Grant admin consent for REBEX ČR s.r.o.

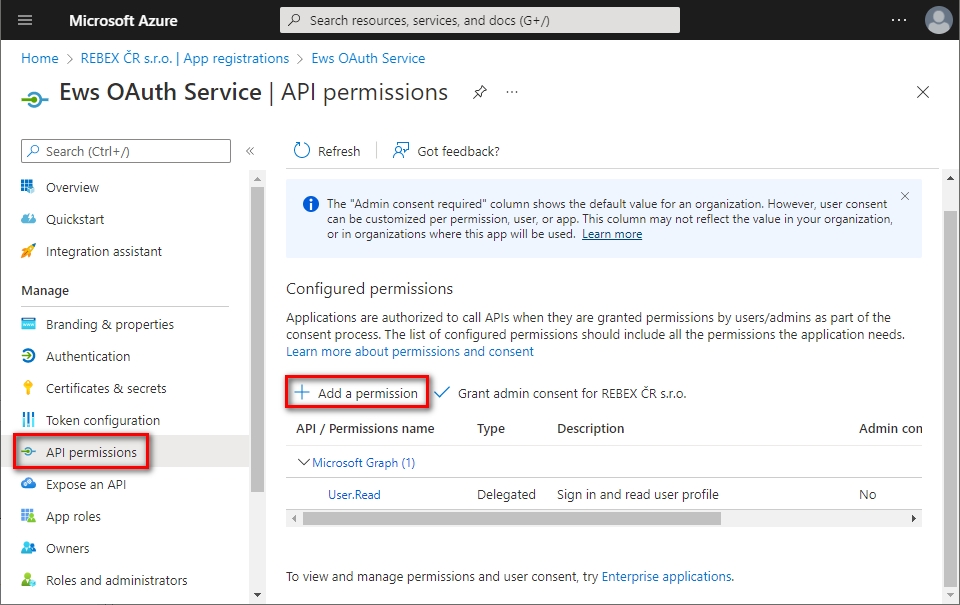click(x=560, y=393)
